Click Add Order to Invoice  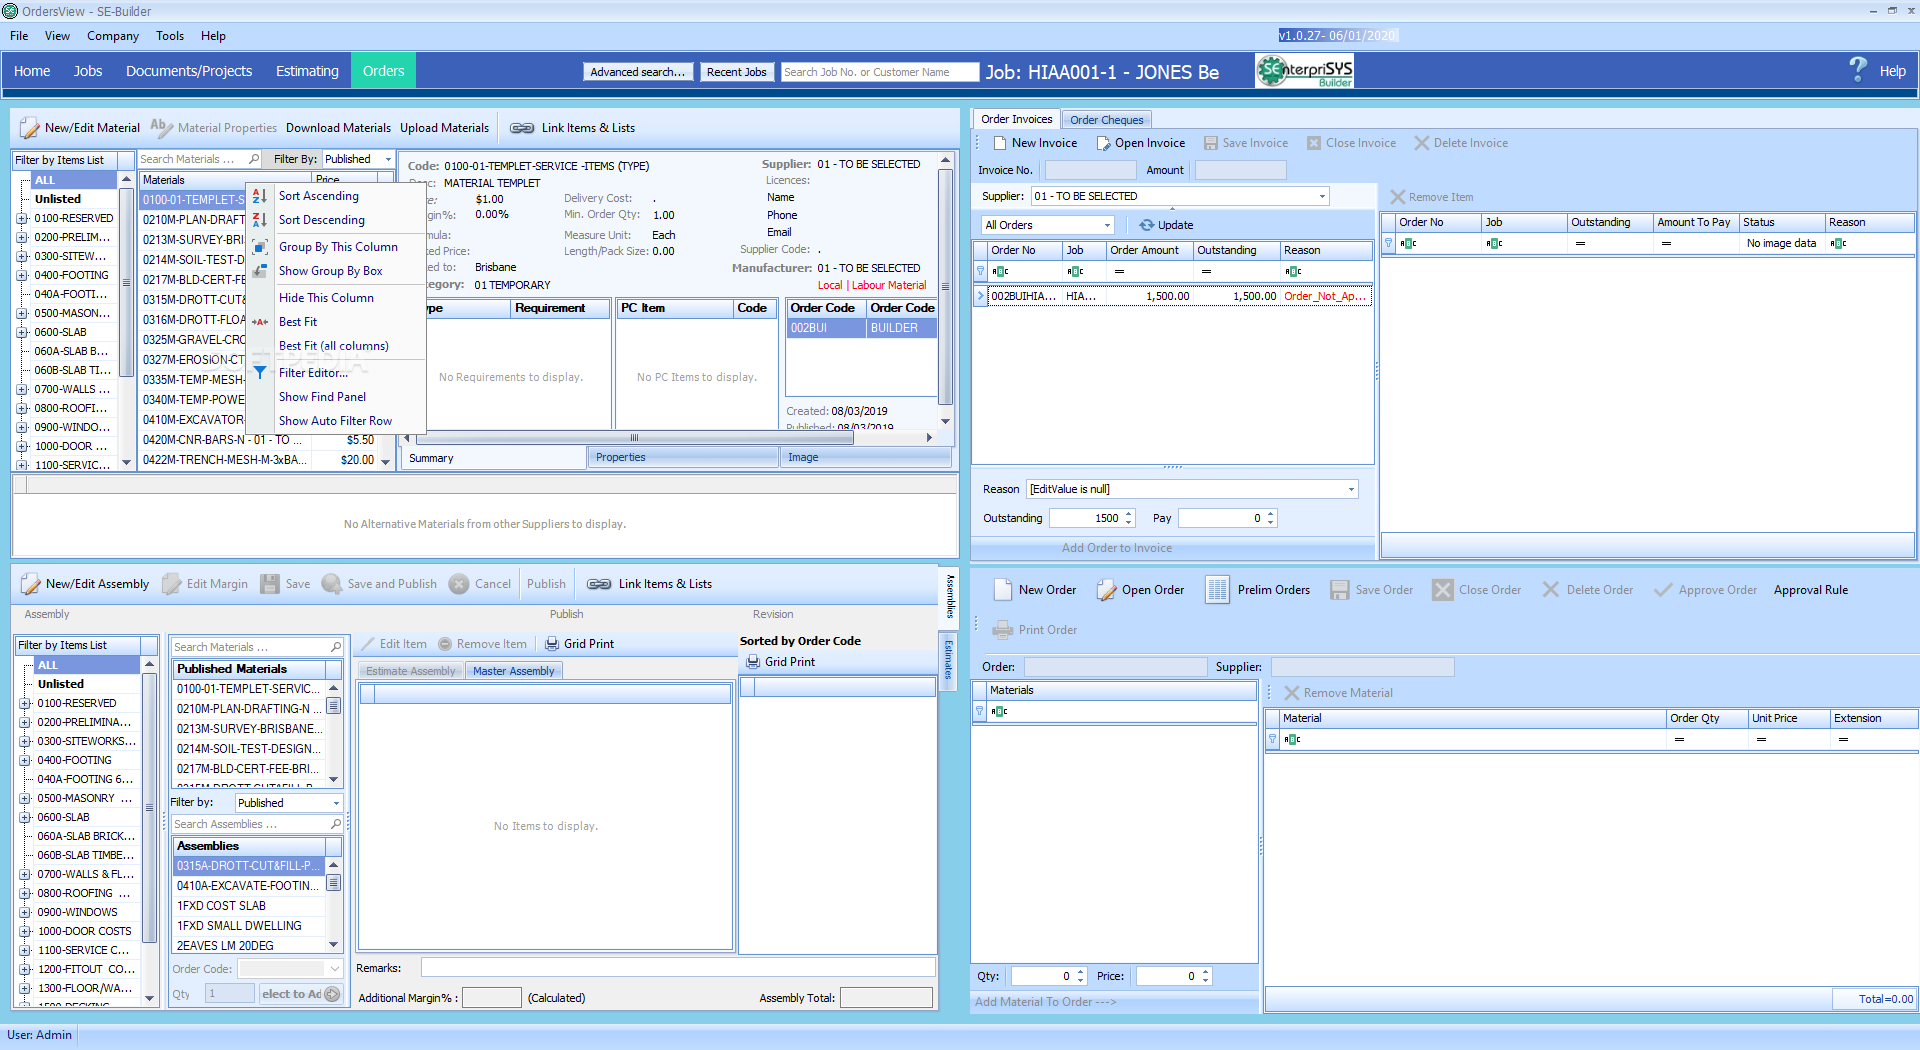click(1116, 548)
